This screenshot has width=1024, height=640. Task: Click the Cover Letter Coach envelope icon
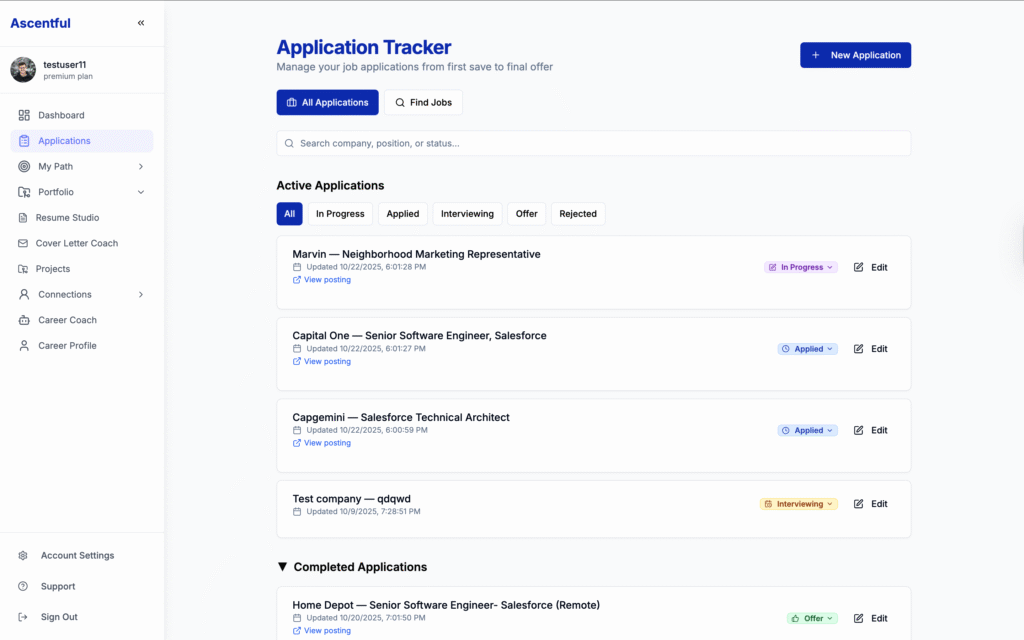pos(24,243)
